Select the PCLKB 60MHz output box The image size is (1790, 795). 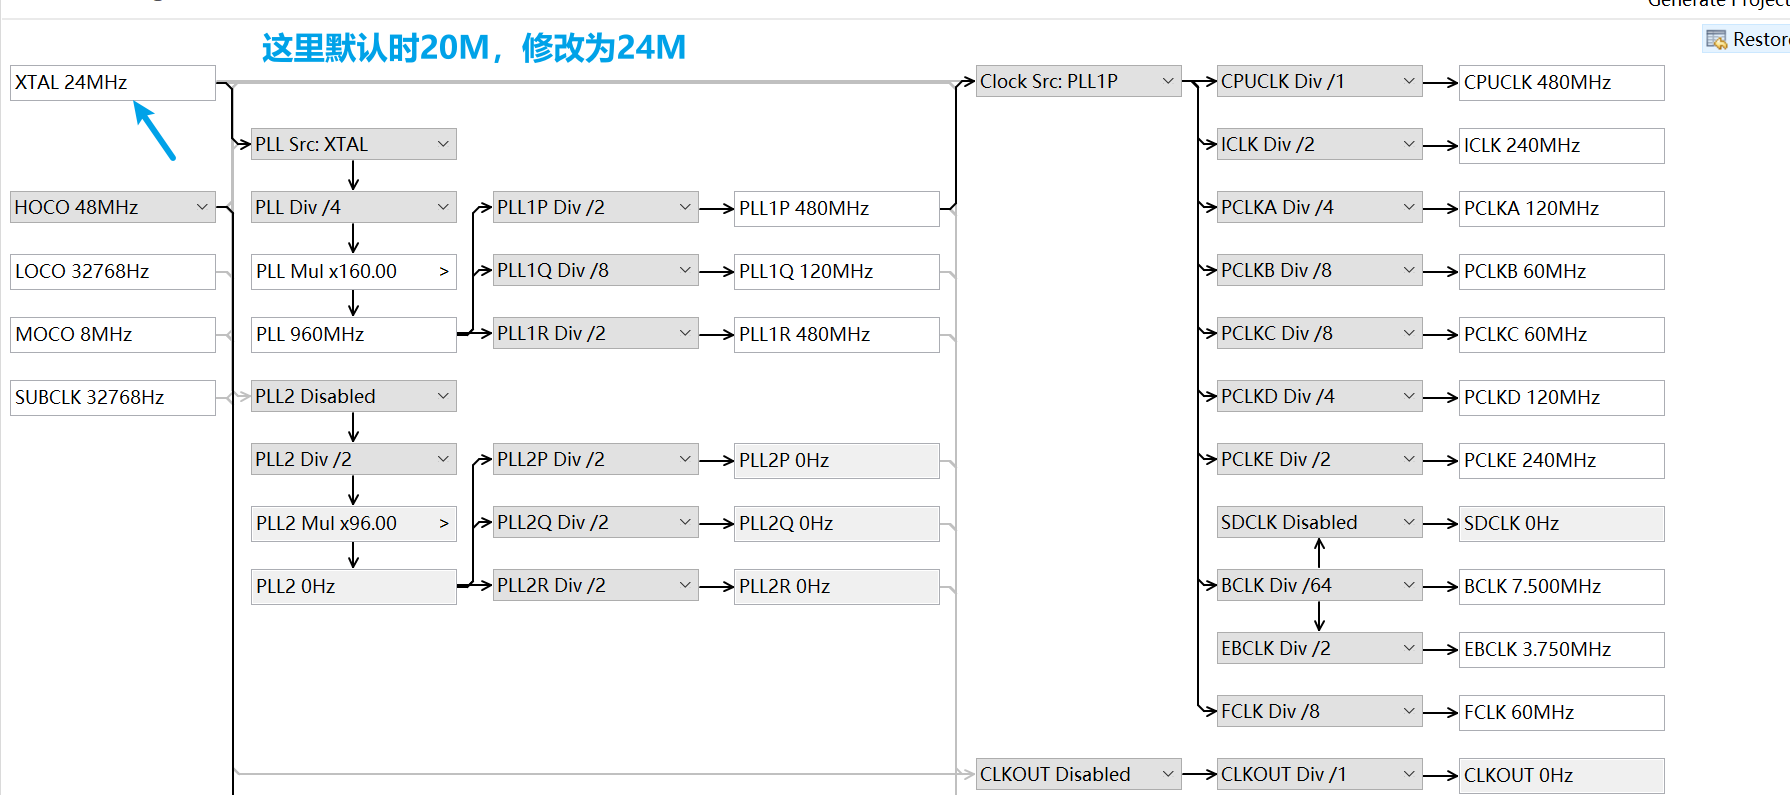[x=1562, y=272]
